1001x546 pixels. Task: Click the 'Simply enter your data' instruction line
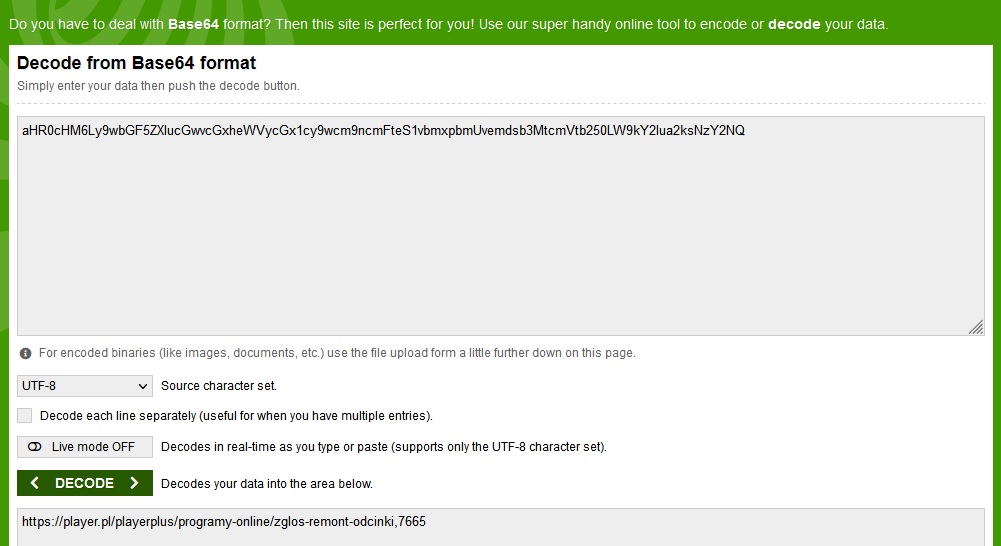158,86
